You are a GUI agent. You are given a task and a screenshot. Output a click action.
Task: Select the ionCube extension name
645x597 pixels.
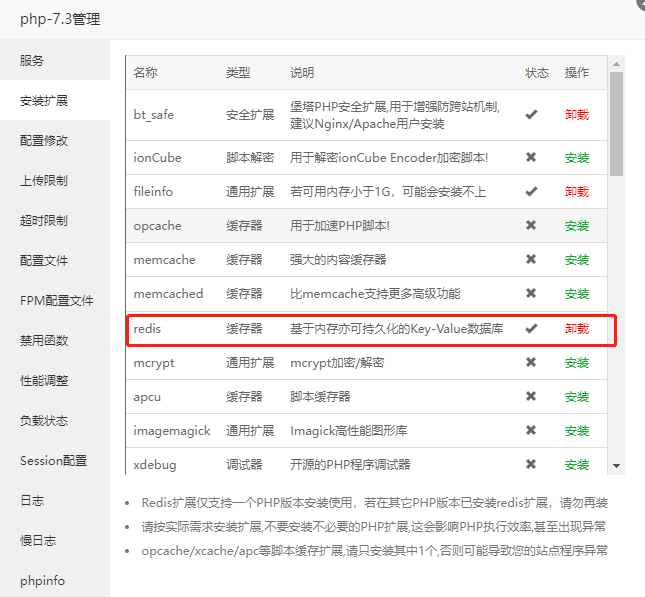[157, 158]
